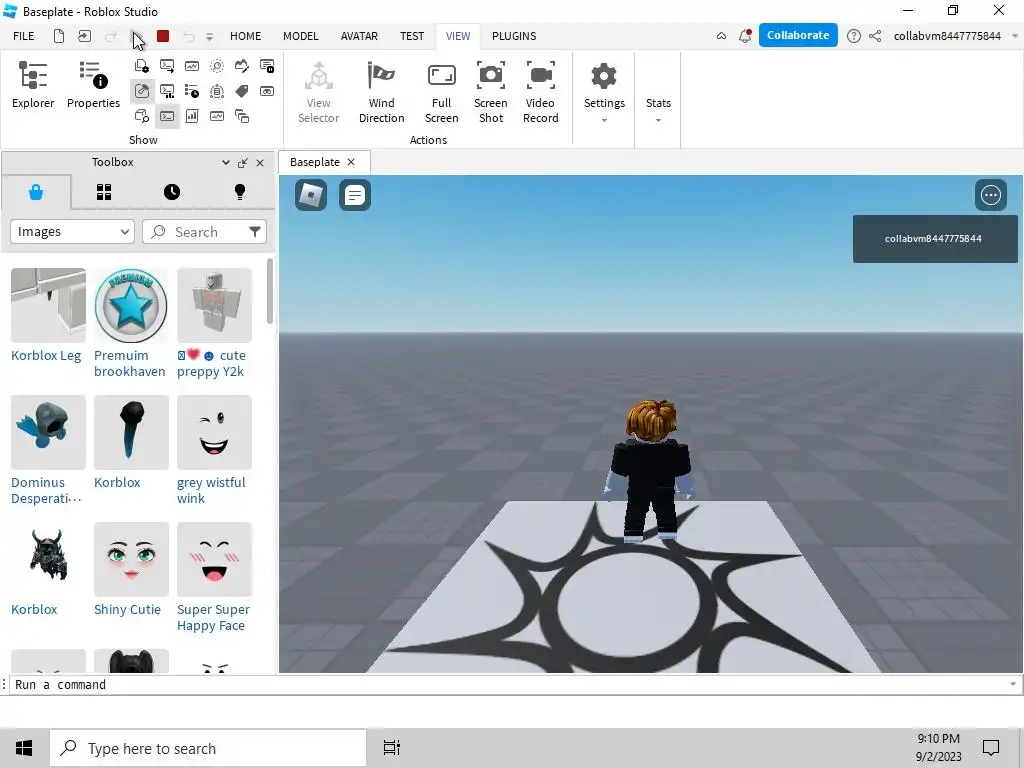Screen dimensions: 1024x768
Task: Switch to the MODEL ribbon tab
Action: click(300, 36)
